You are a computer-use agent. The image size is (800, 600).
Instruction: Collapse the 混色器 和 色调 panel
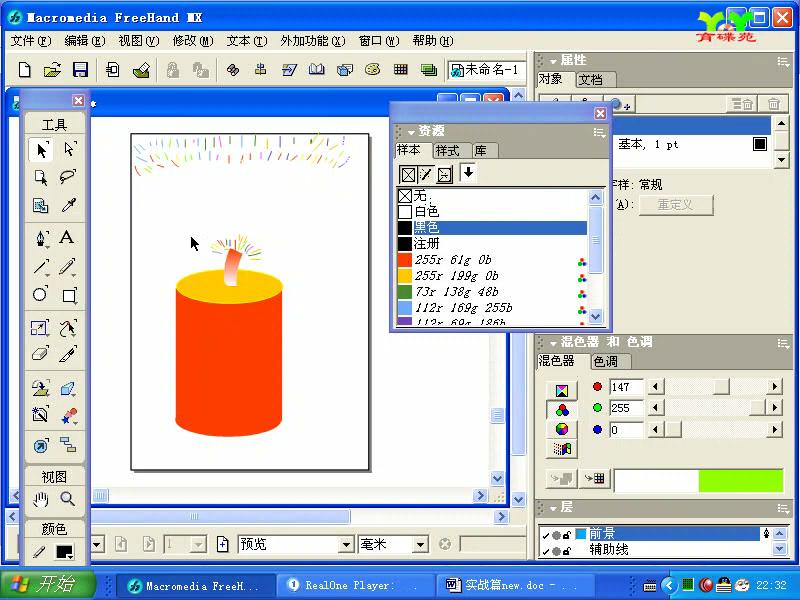553,343
